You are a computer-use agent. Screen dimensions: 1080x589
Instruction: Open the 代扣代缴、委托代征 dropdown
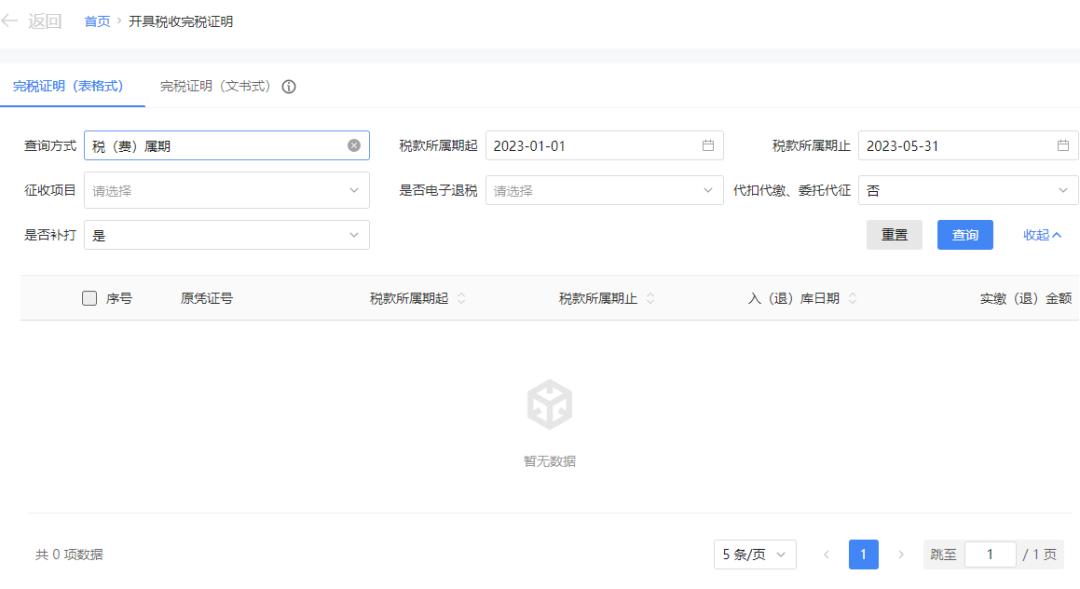[968, 190]
